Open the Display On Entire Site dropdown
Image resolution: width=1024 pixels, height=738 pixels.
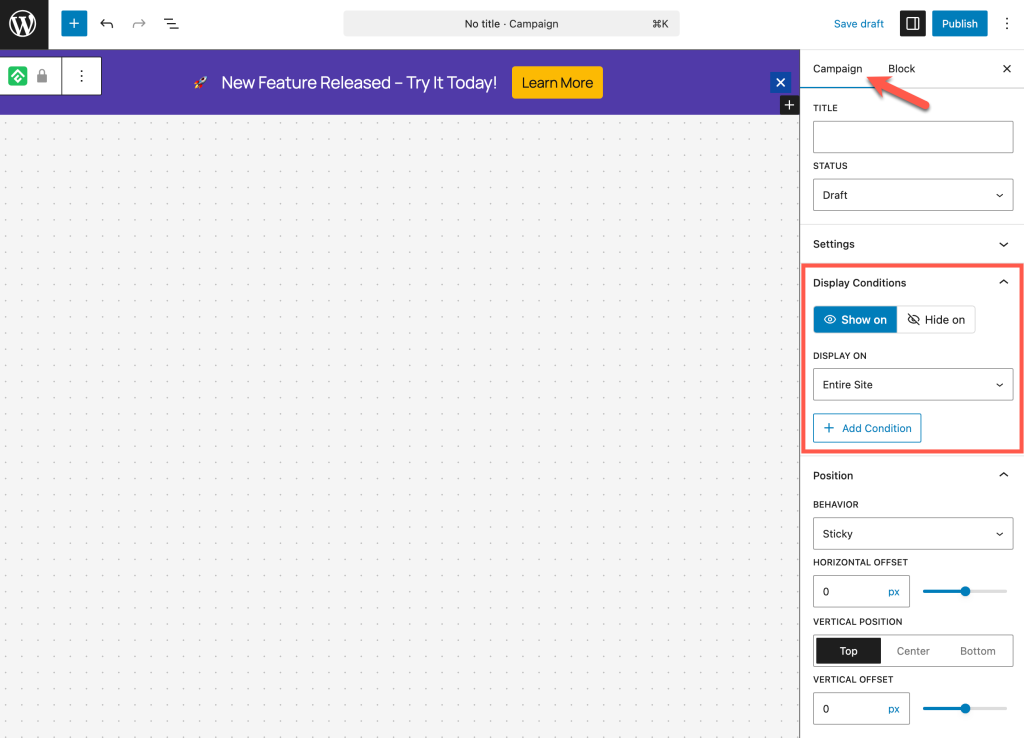coord(912,385)
